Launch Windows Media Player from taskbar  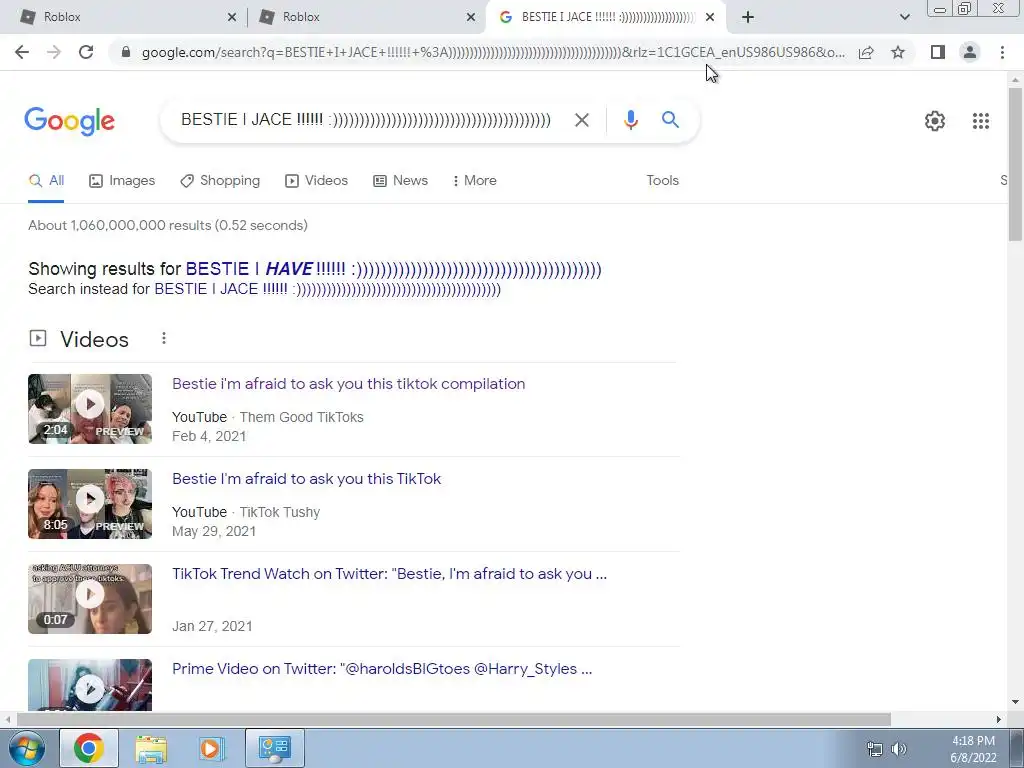tap(210, 748)
